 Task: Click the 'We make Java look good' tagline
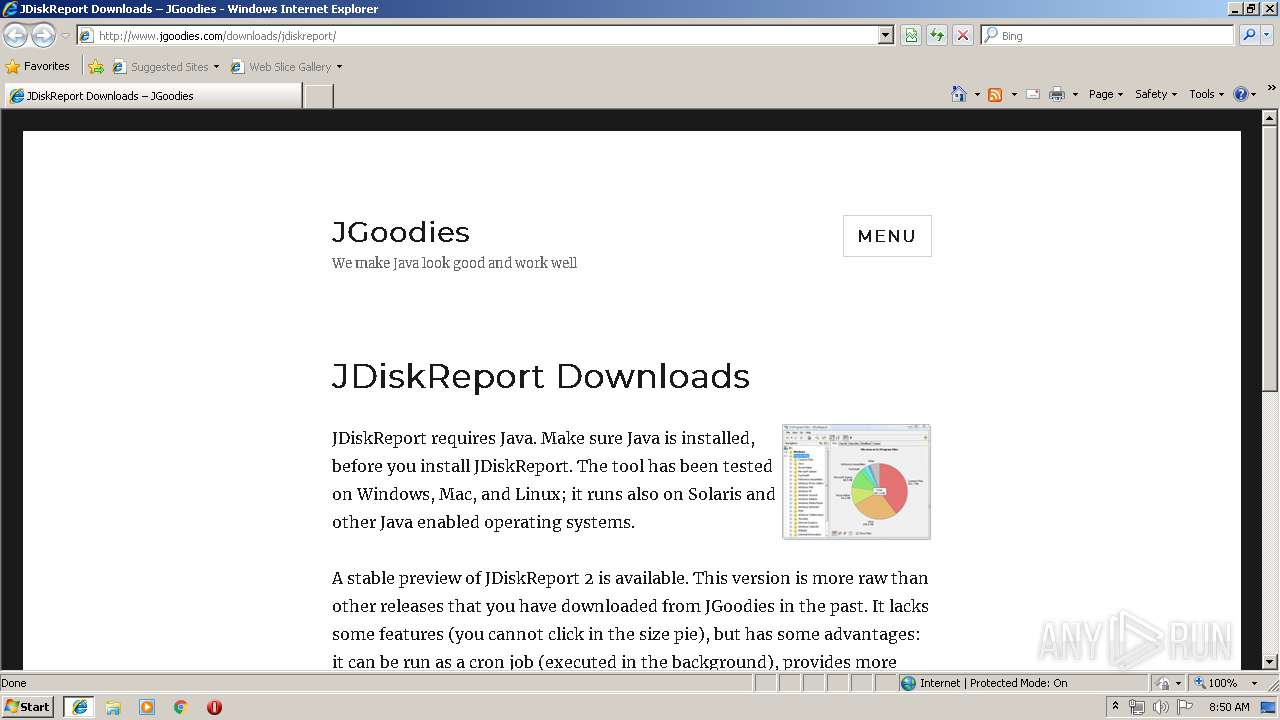point(454,263)
